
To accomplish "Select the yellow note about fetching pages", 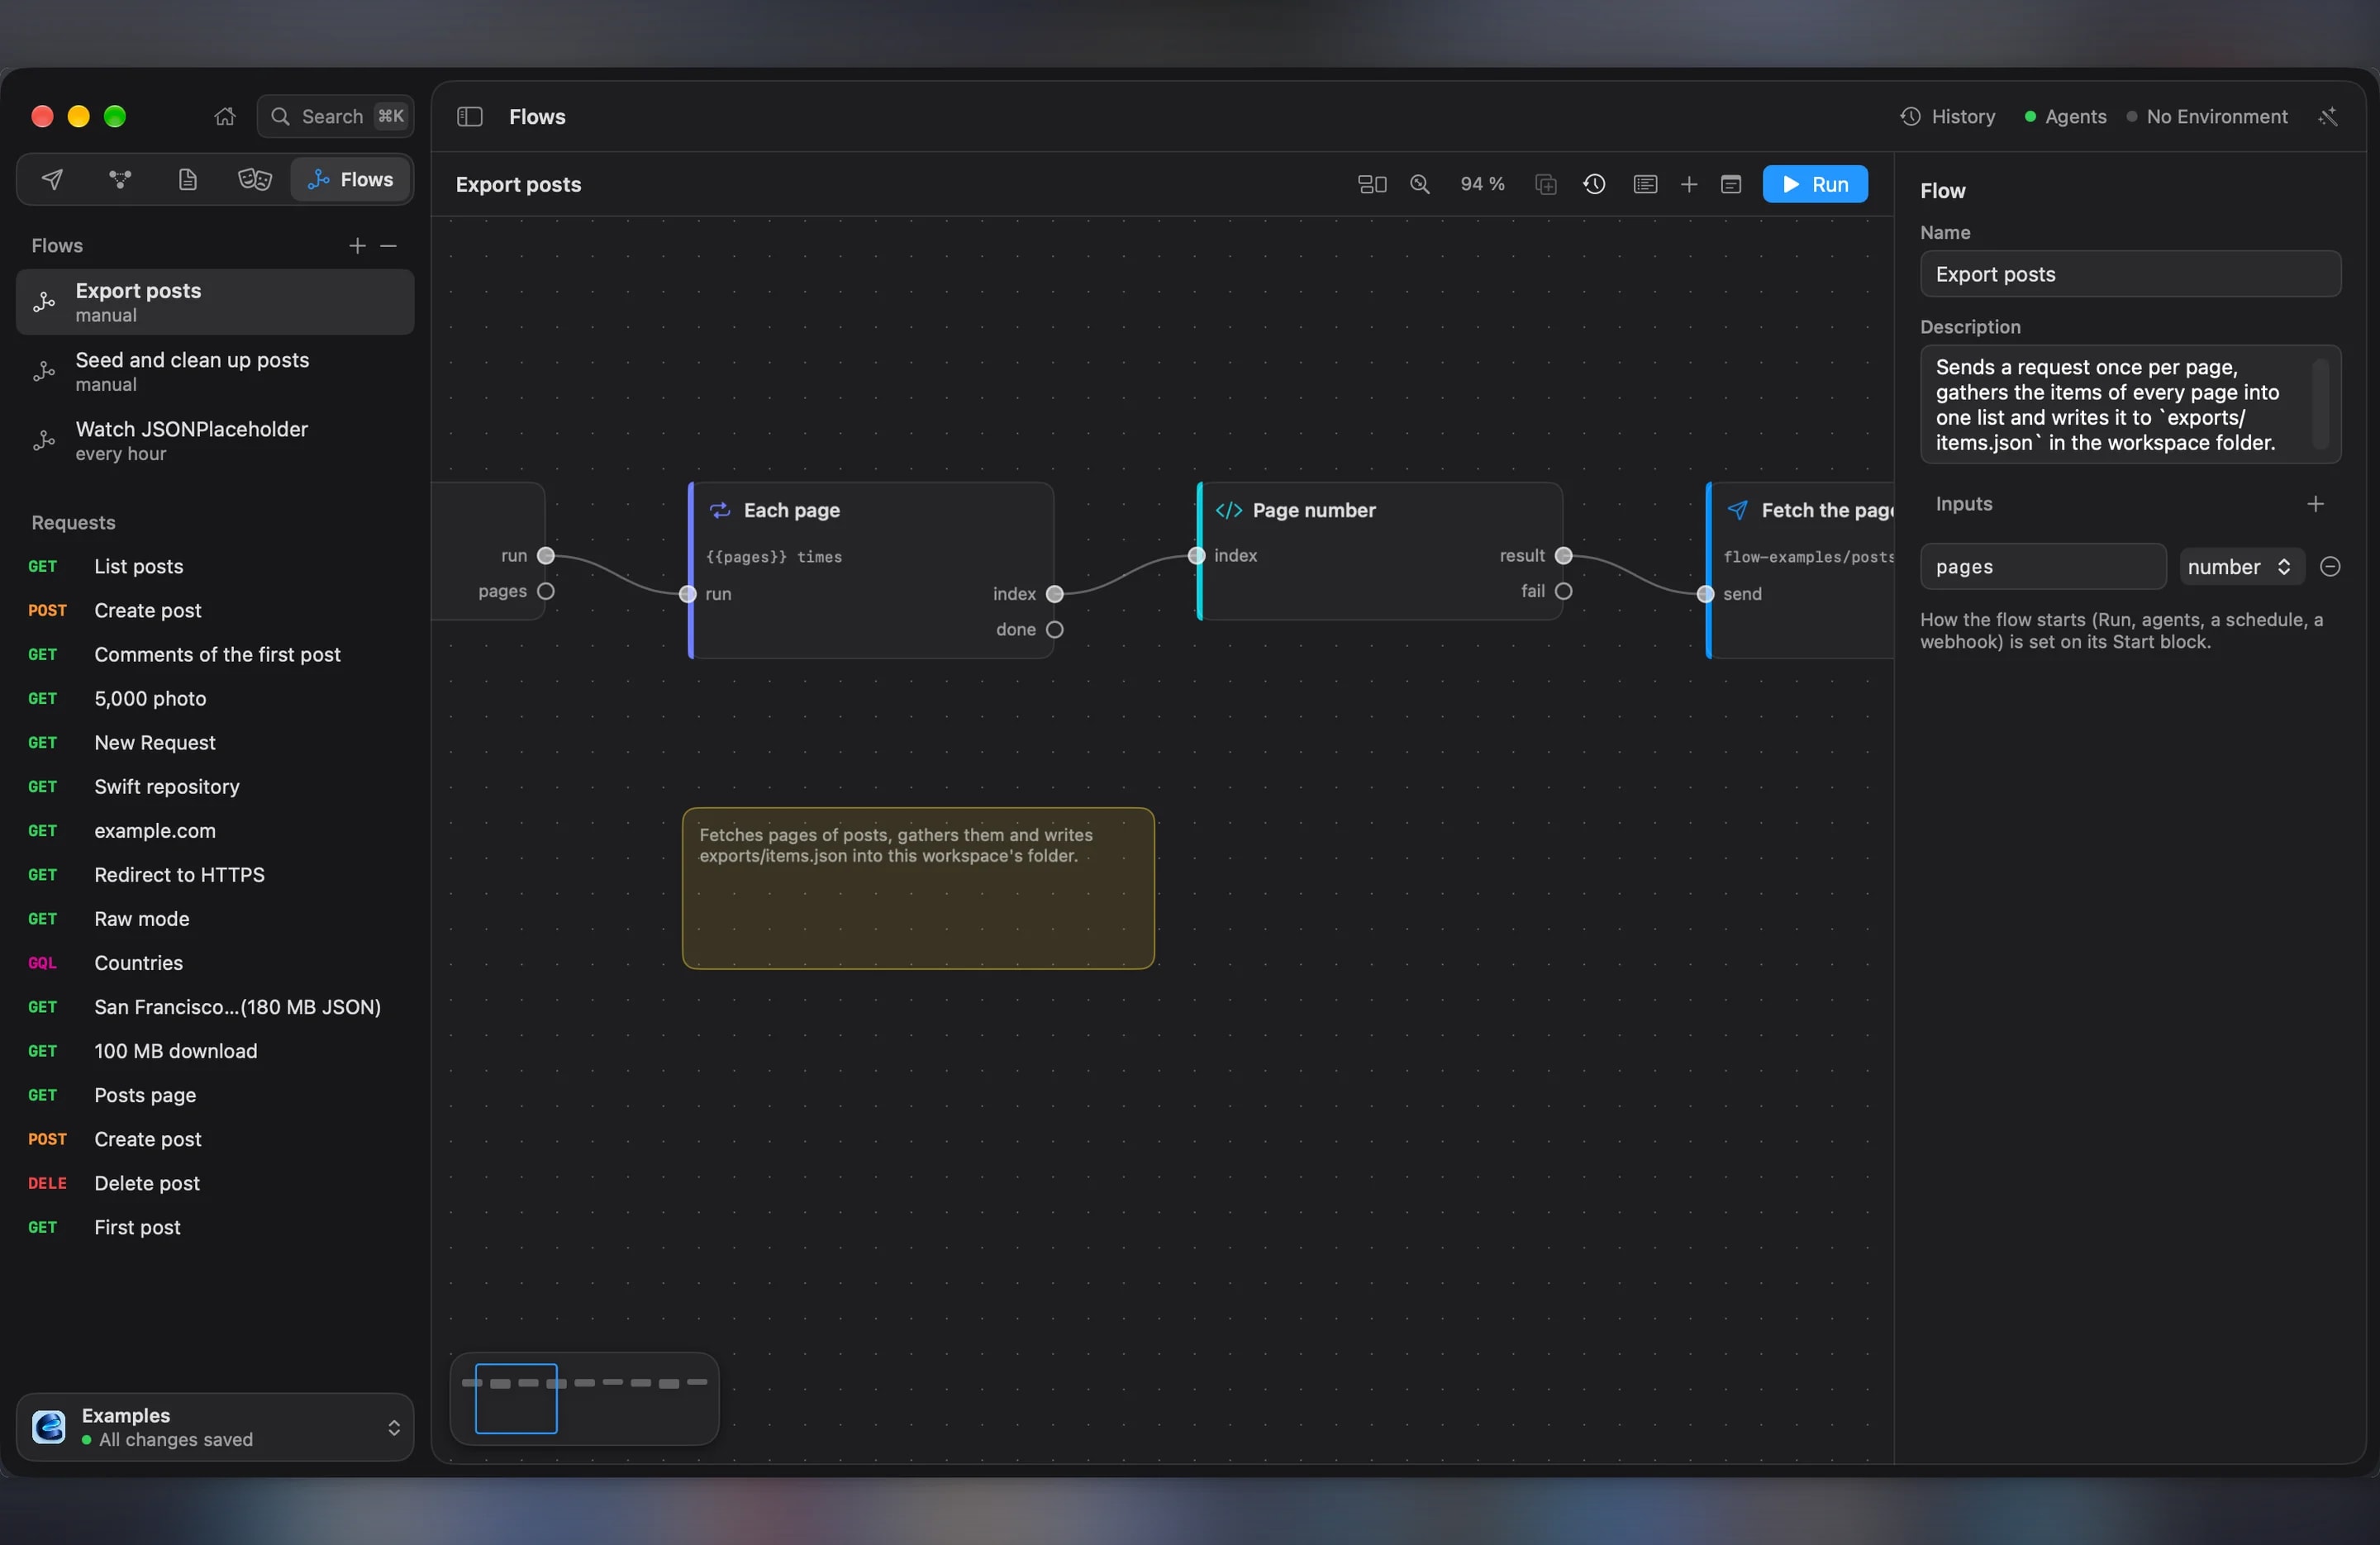I will (x=918, y=888).
